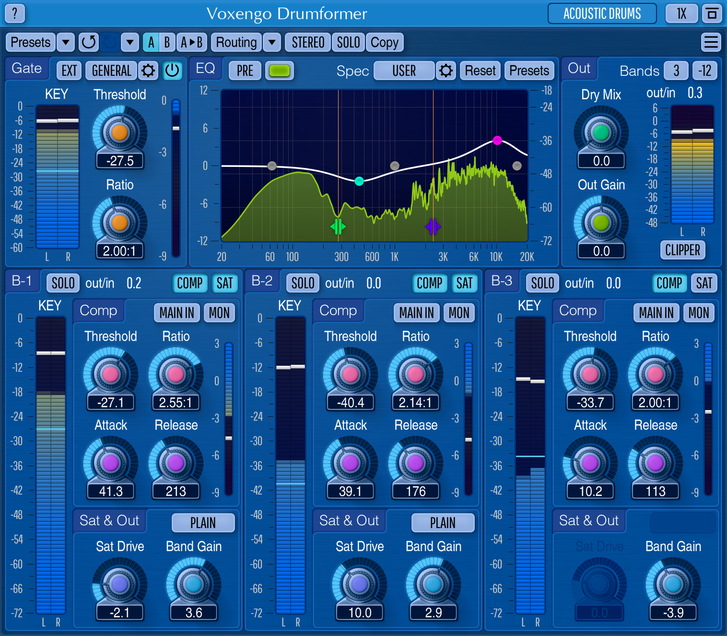This screenshot has width=727, height=636.
Task: Click the EQ Reset button
Action: tap(480, 70)
